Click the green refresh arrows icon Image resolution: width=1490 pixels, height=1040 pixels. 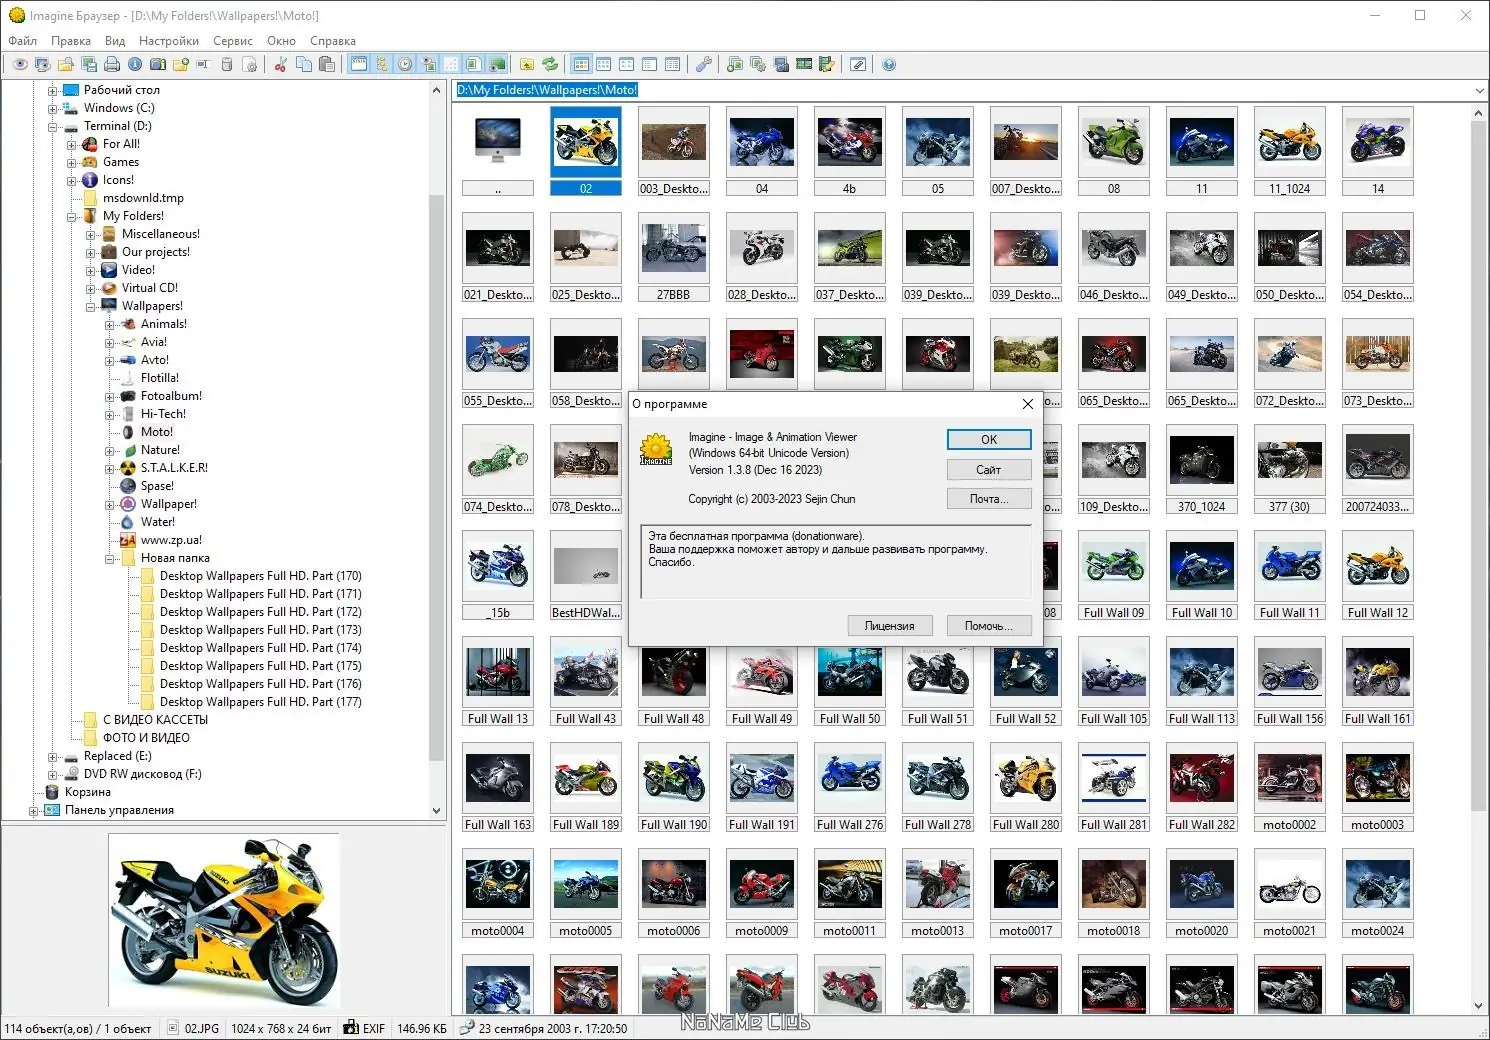tap(550, 64)
